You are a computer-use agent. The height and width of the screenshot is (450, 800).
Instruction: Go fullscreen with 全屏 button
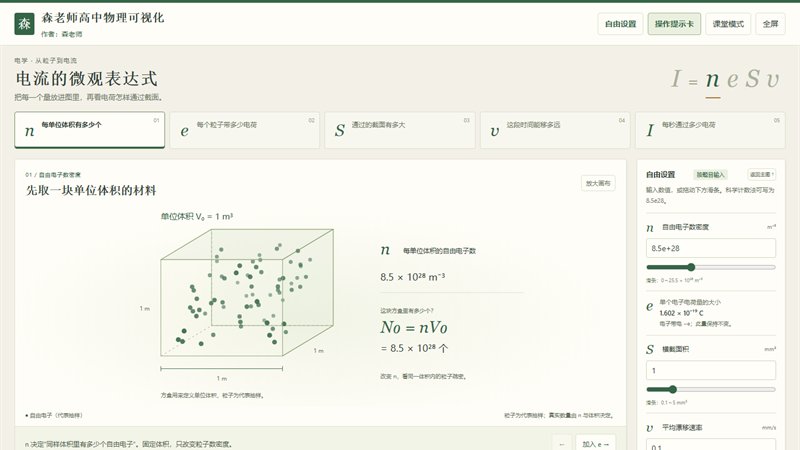770,24
